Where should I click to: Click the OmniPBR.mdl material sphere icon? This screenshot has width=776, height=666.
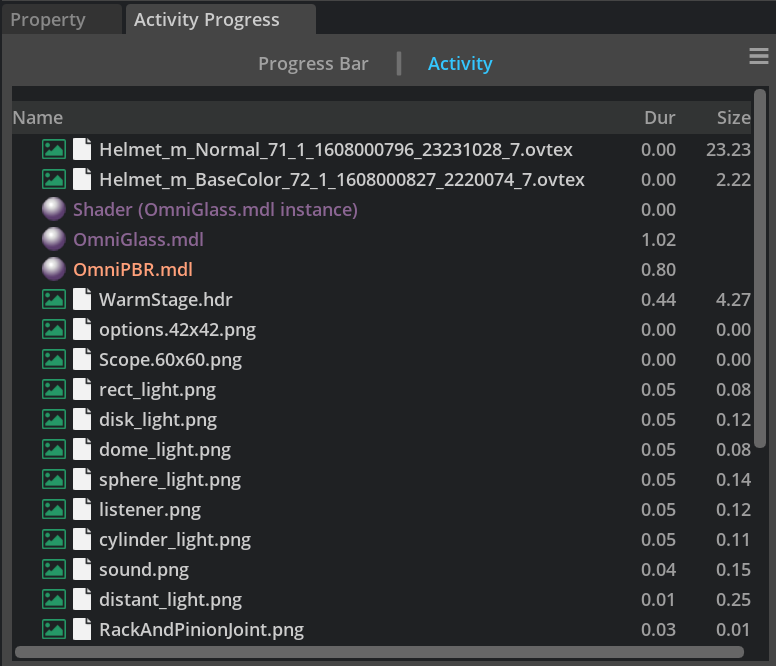[54, 270]
